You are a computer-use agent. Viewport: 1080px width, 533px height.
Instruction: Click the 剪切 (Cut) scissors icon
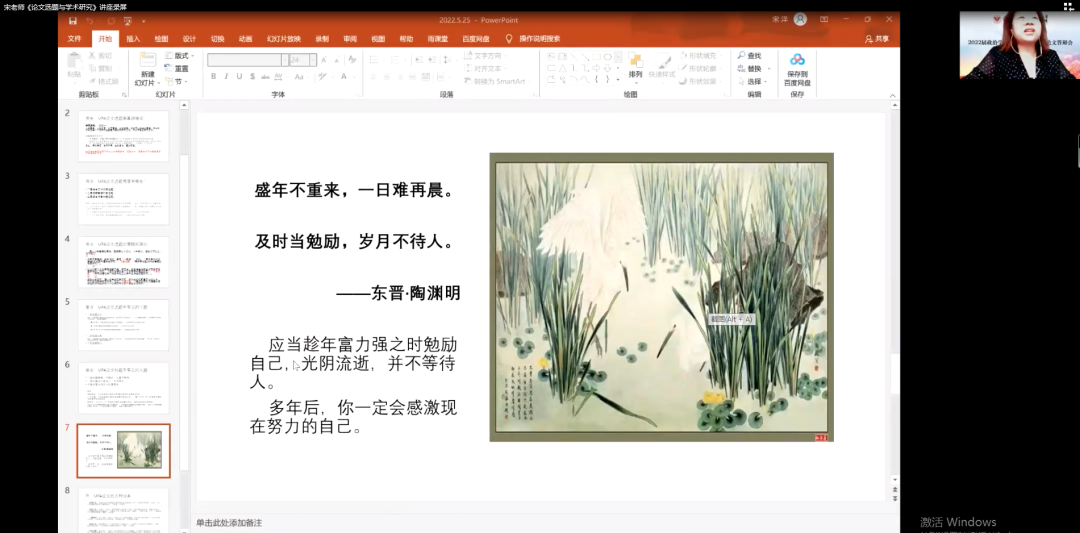pyautogui.click(x=91, y=56)
